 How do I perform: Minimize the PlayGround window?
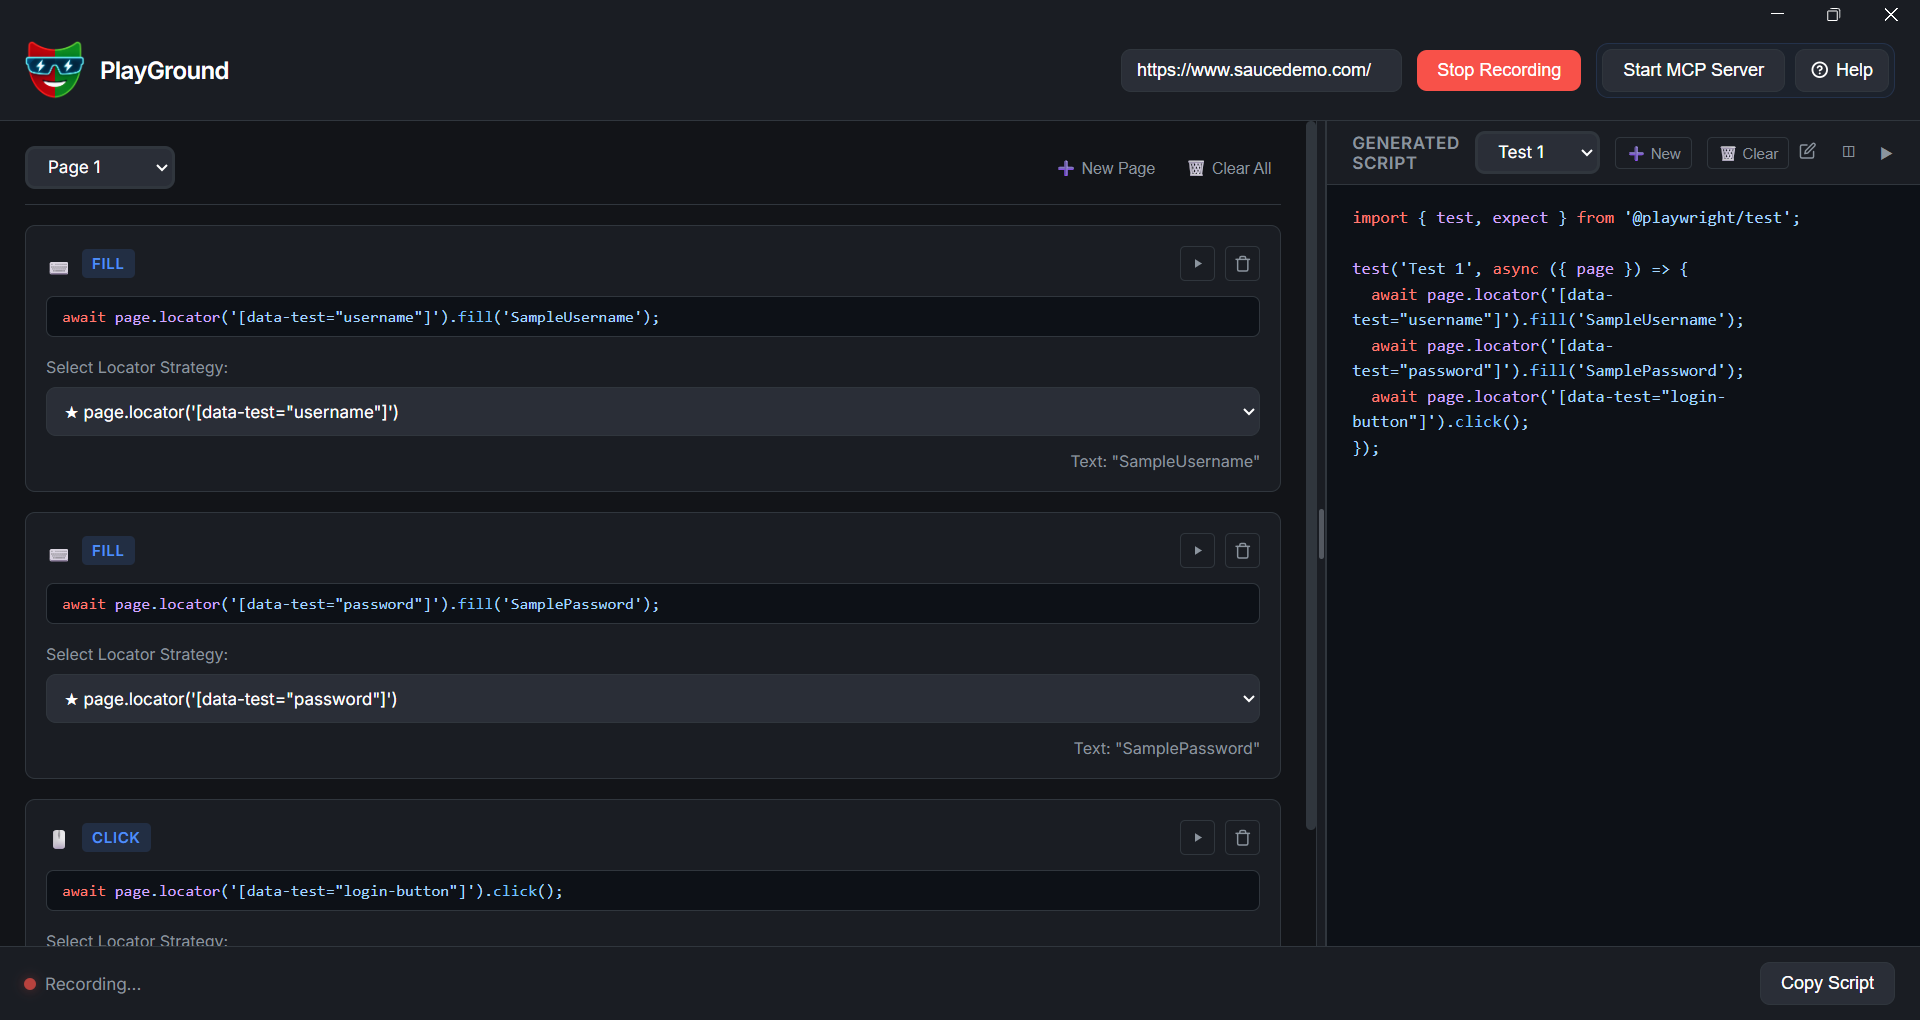(1777, 14)
